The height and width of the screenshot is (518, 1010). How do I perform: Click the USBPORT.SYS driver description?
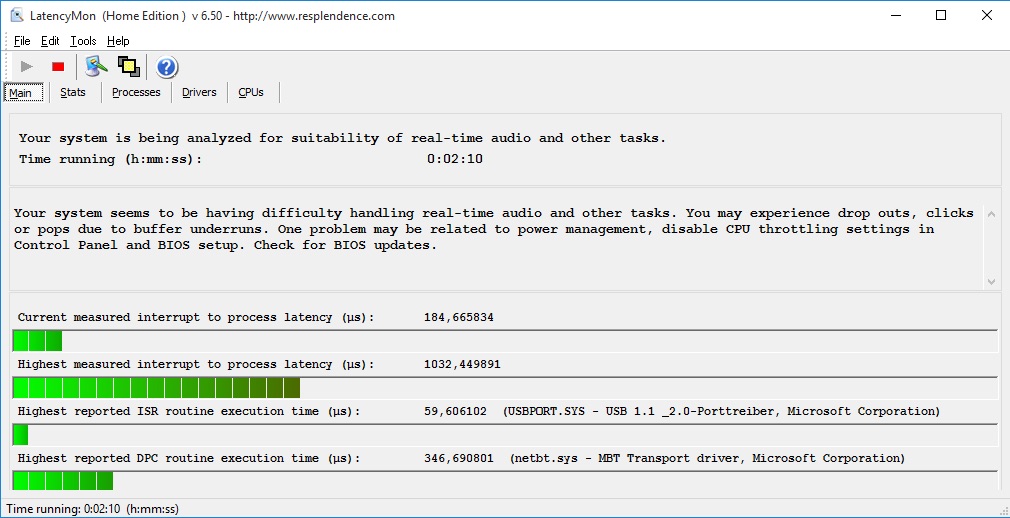(x=721, y=412)
